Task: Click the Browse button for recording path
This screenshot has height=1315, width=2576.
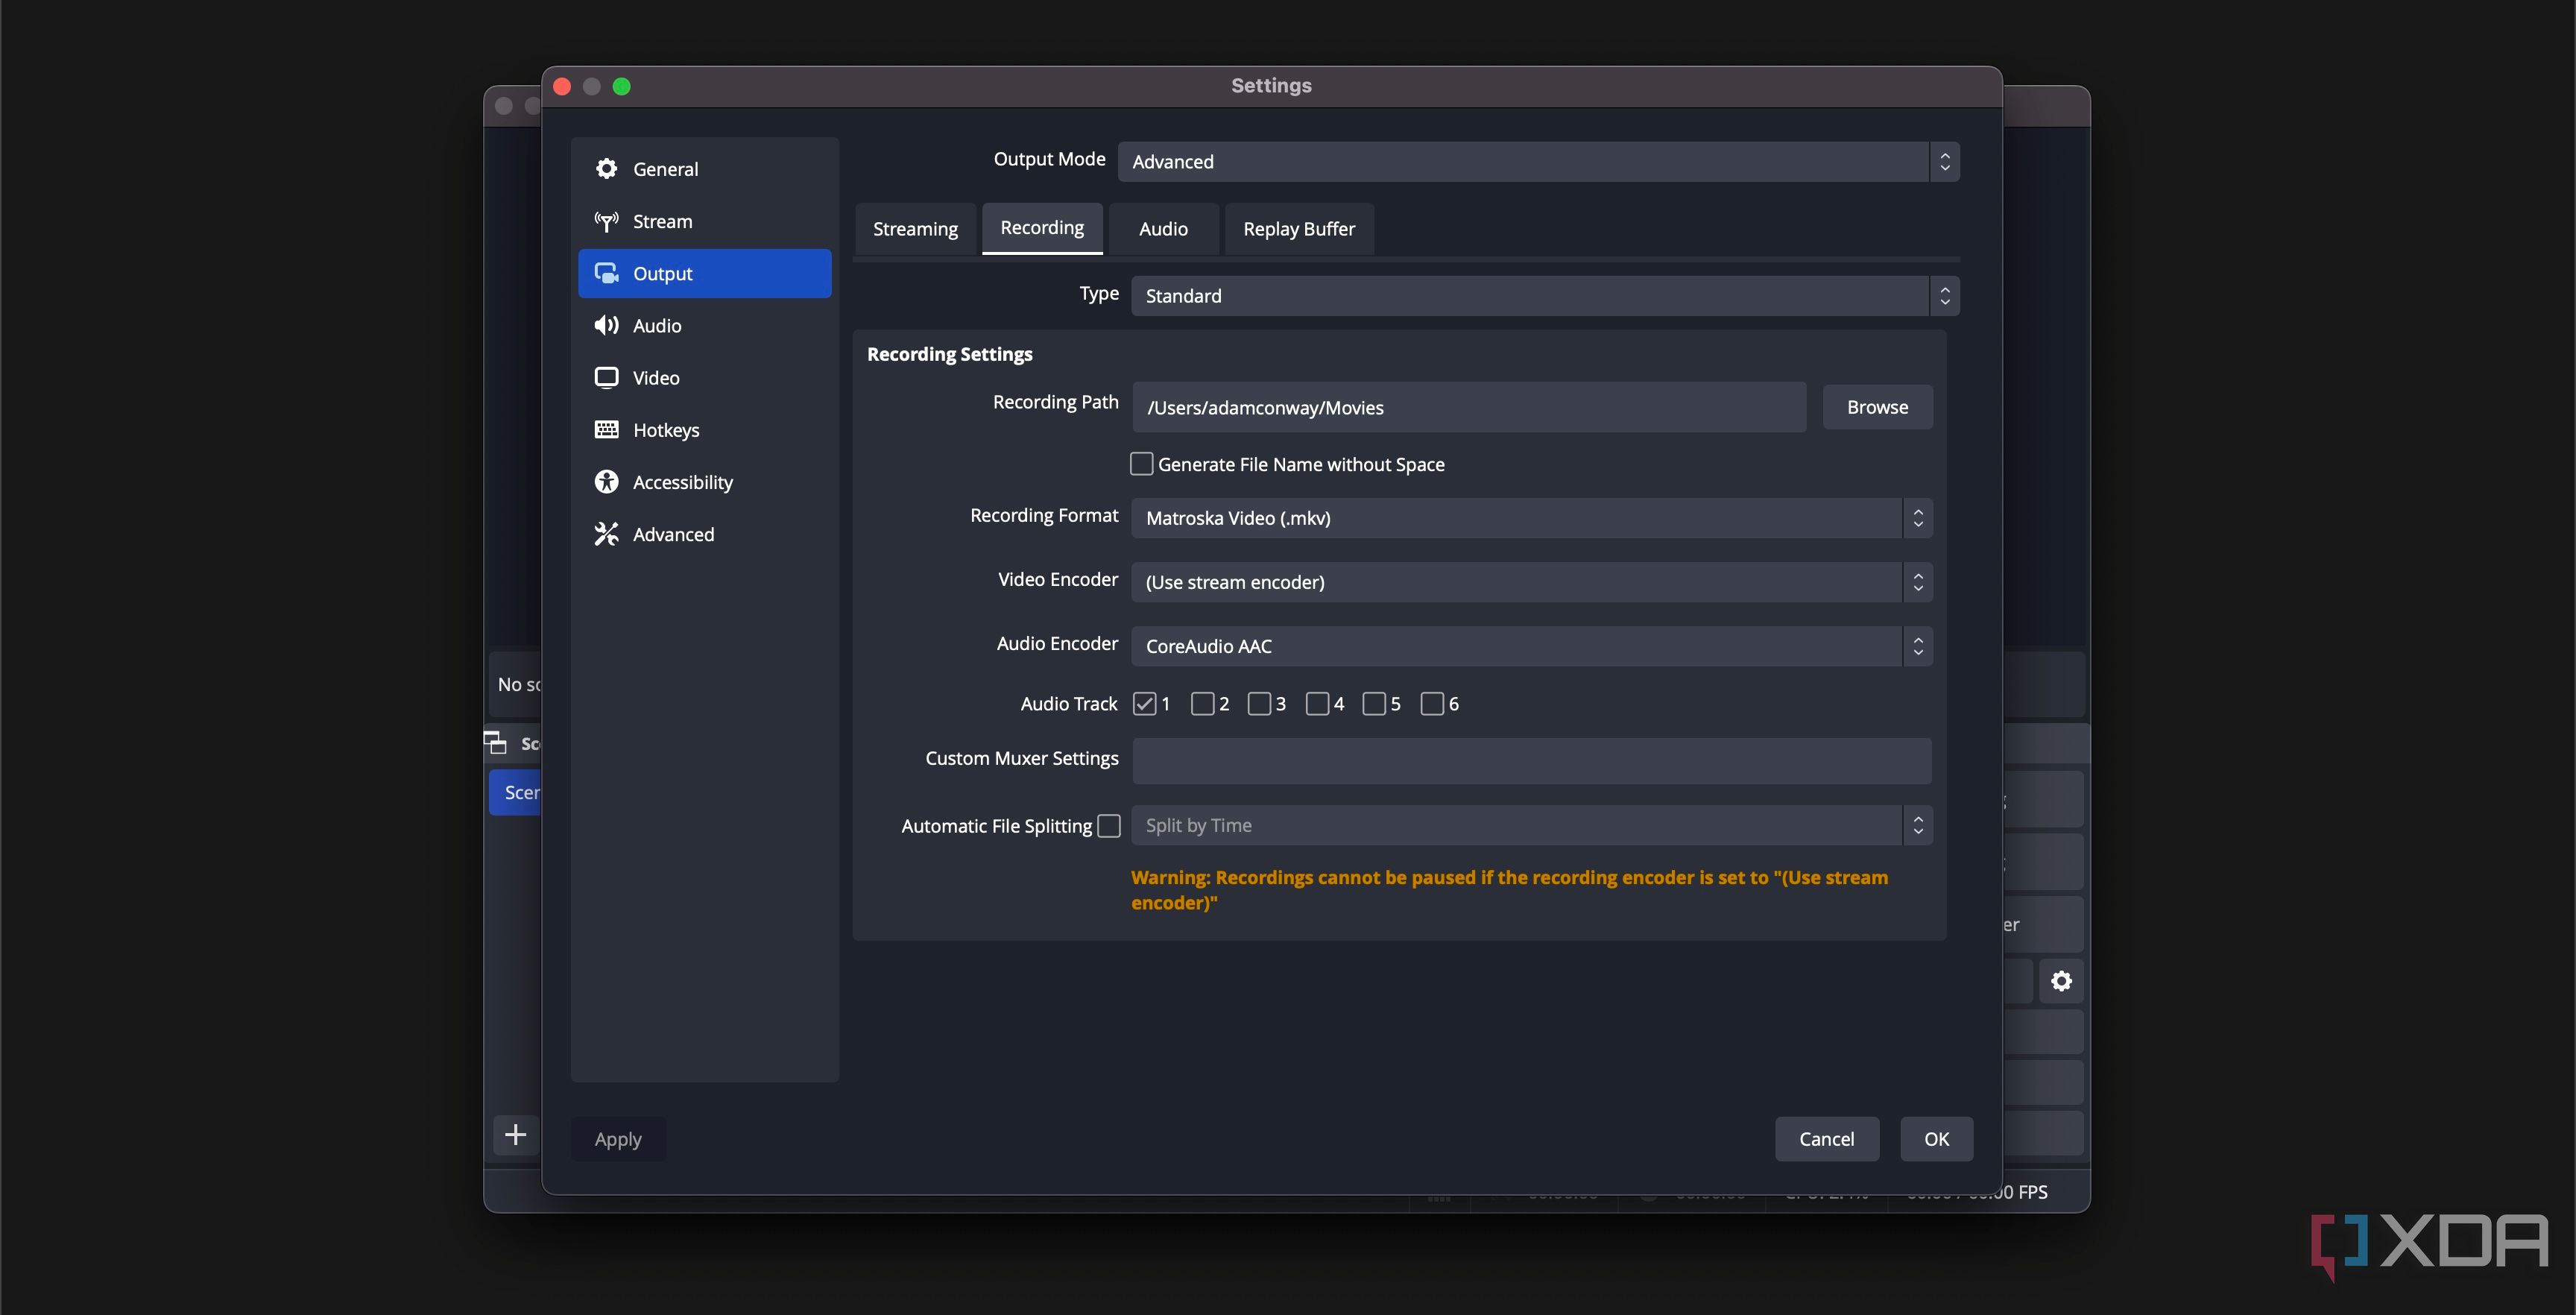Action: pos(1876,407)
